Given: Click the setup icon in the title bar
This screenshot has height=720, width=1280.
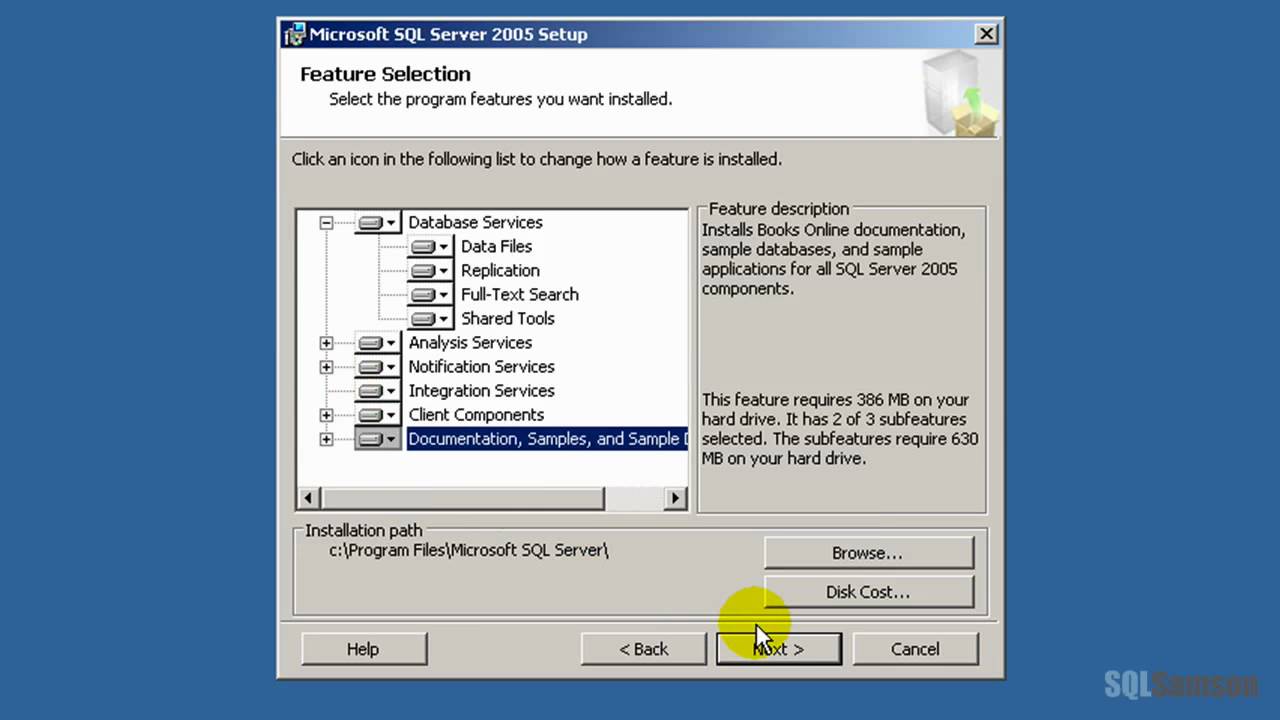Looking at the screenshot, I should (x=294, y=34).
